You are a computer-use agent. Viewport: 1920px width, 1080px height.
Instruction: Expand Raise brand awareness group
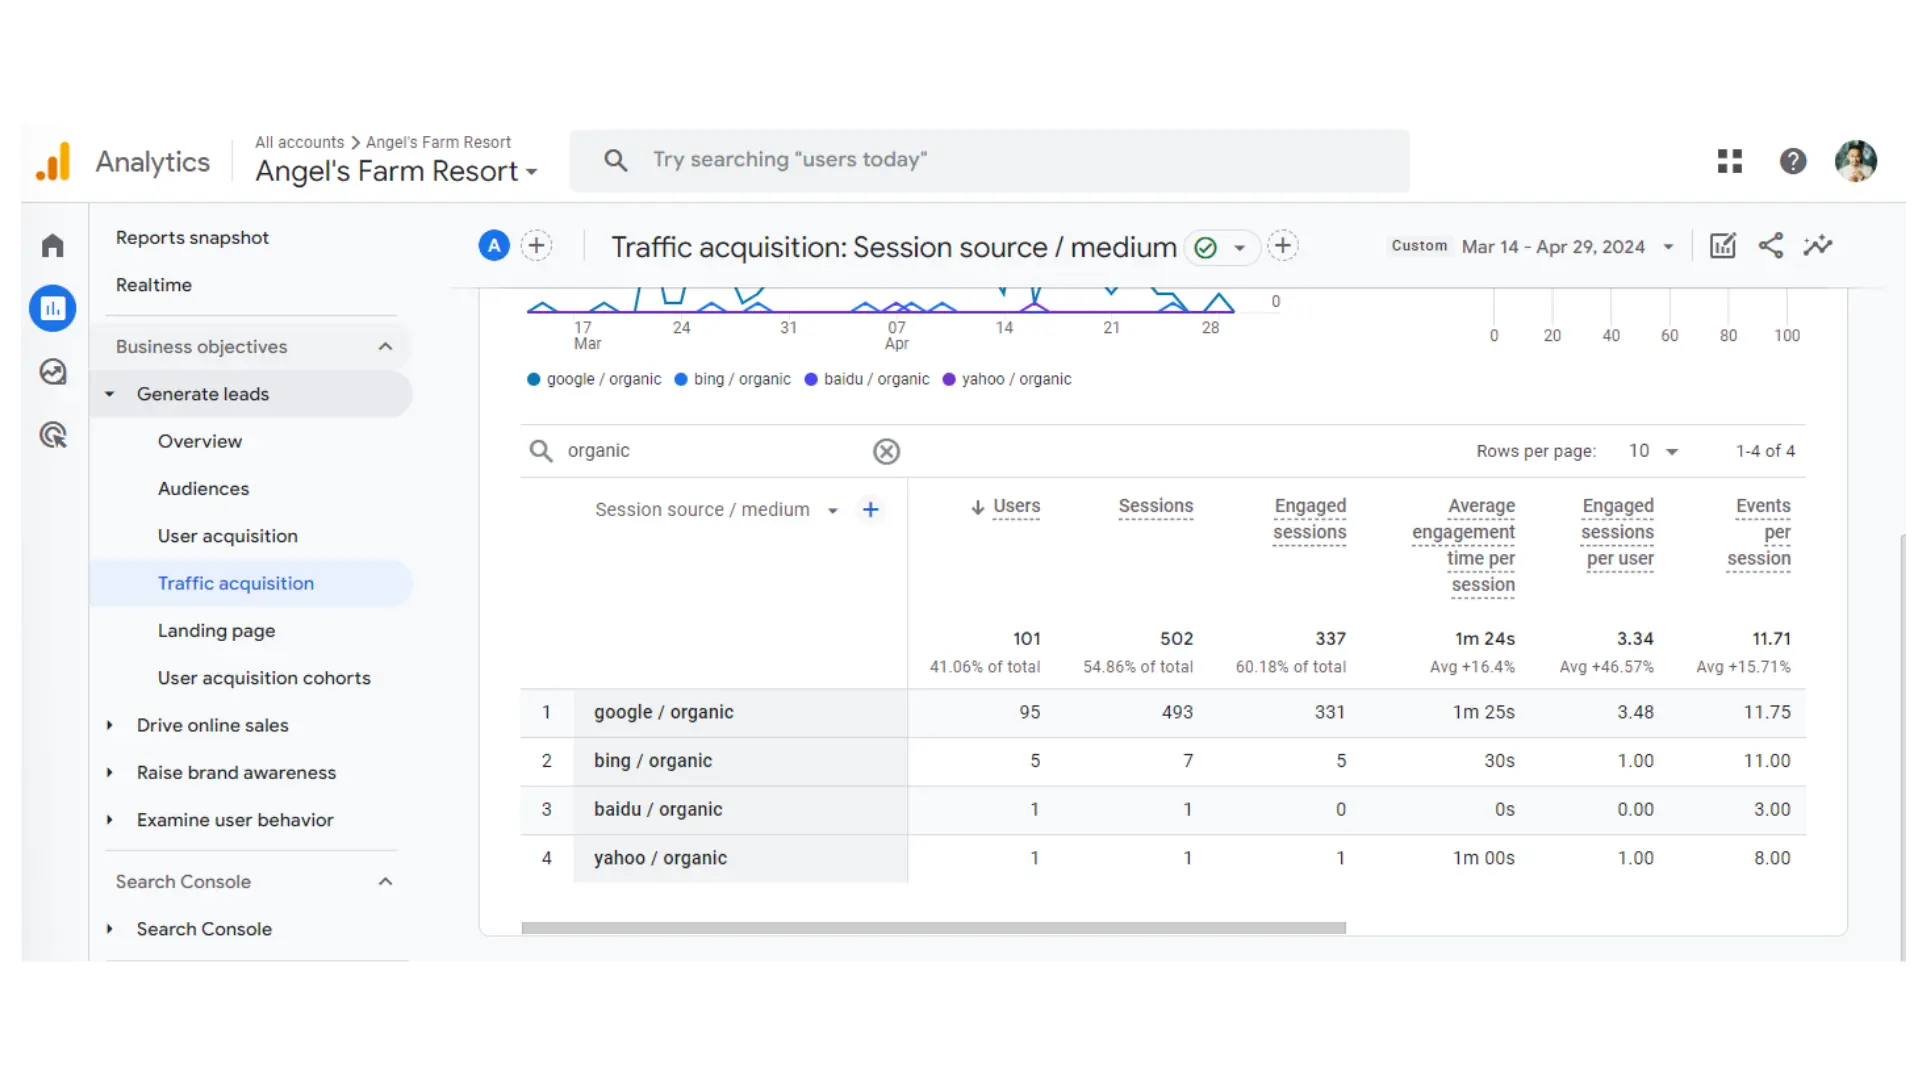[x=110, y=773]
